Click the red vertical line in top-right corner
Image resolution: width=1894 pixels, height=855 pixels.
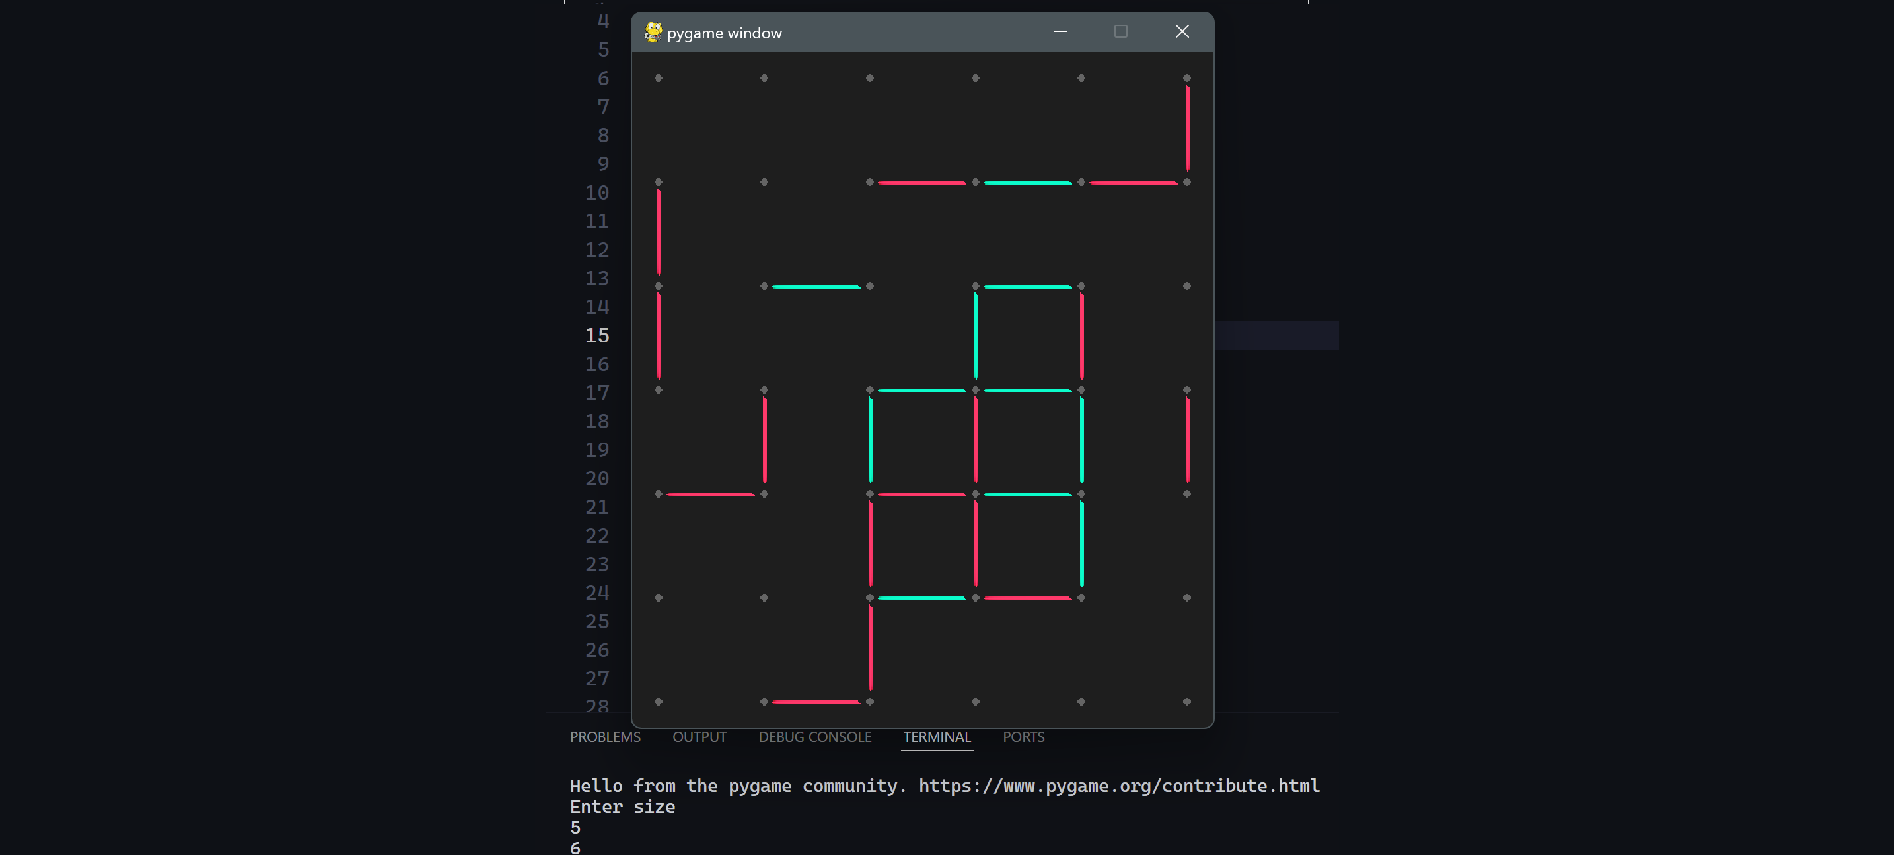pyautogui.click(x=1188, y=129)
